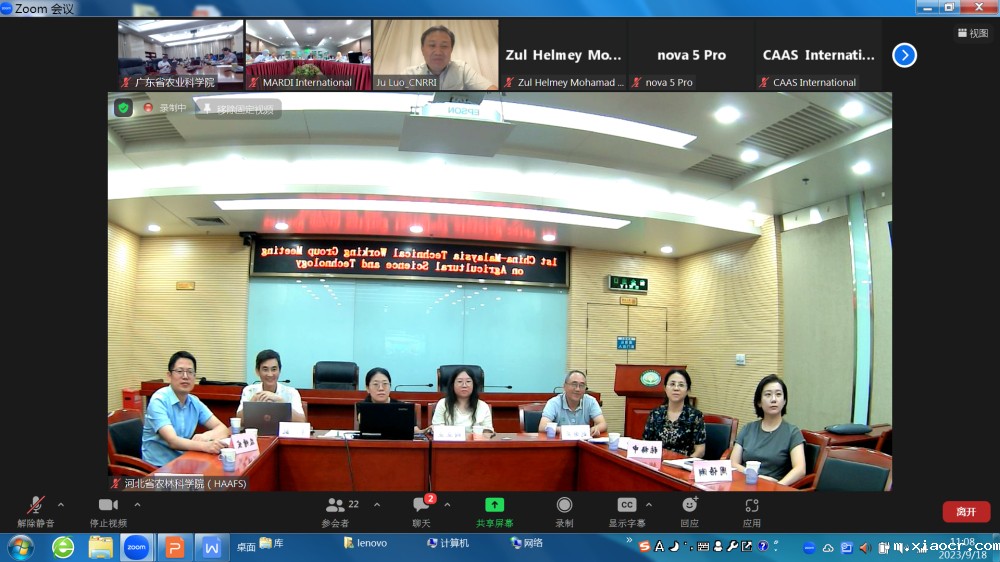
Task: Leave the meeting with 离开 button
Action: pyautogui.click(x=965, y=511)
